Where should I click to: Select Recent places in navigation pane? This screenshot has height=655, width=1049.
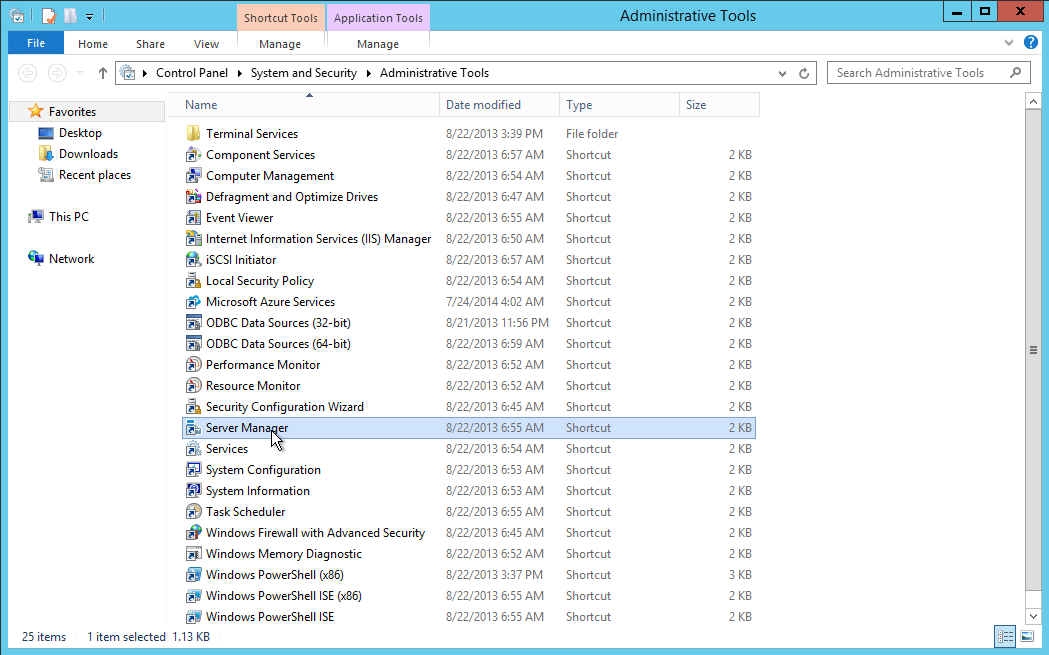click(x=95, y=175)
